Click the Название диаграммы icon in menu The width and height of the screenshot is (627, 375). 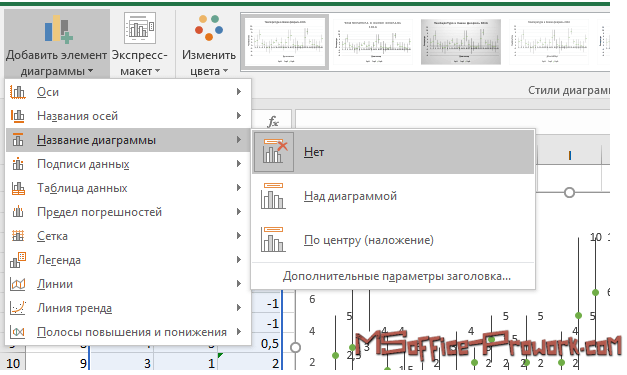pos(18,140)
